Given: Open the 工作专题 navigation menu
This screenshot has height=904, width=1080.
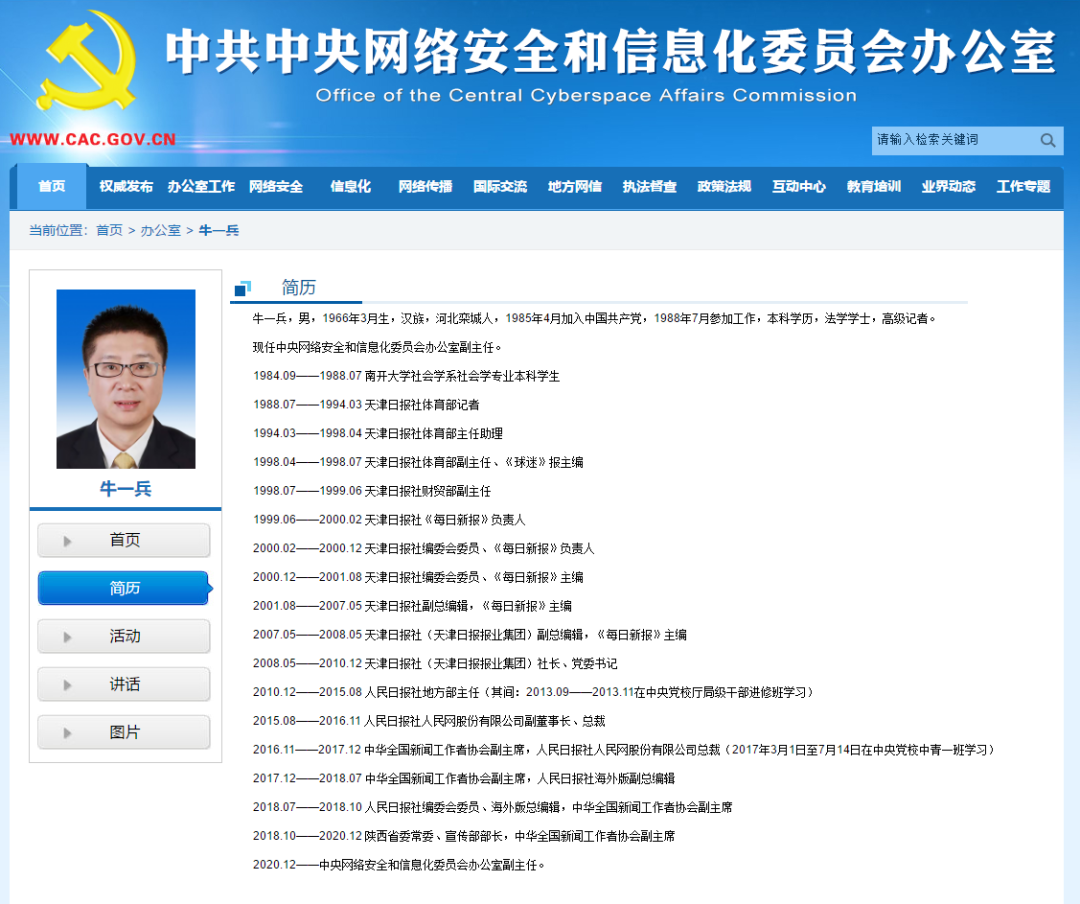Looking at the screenshot, I should click(1024, 186).
